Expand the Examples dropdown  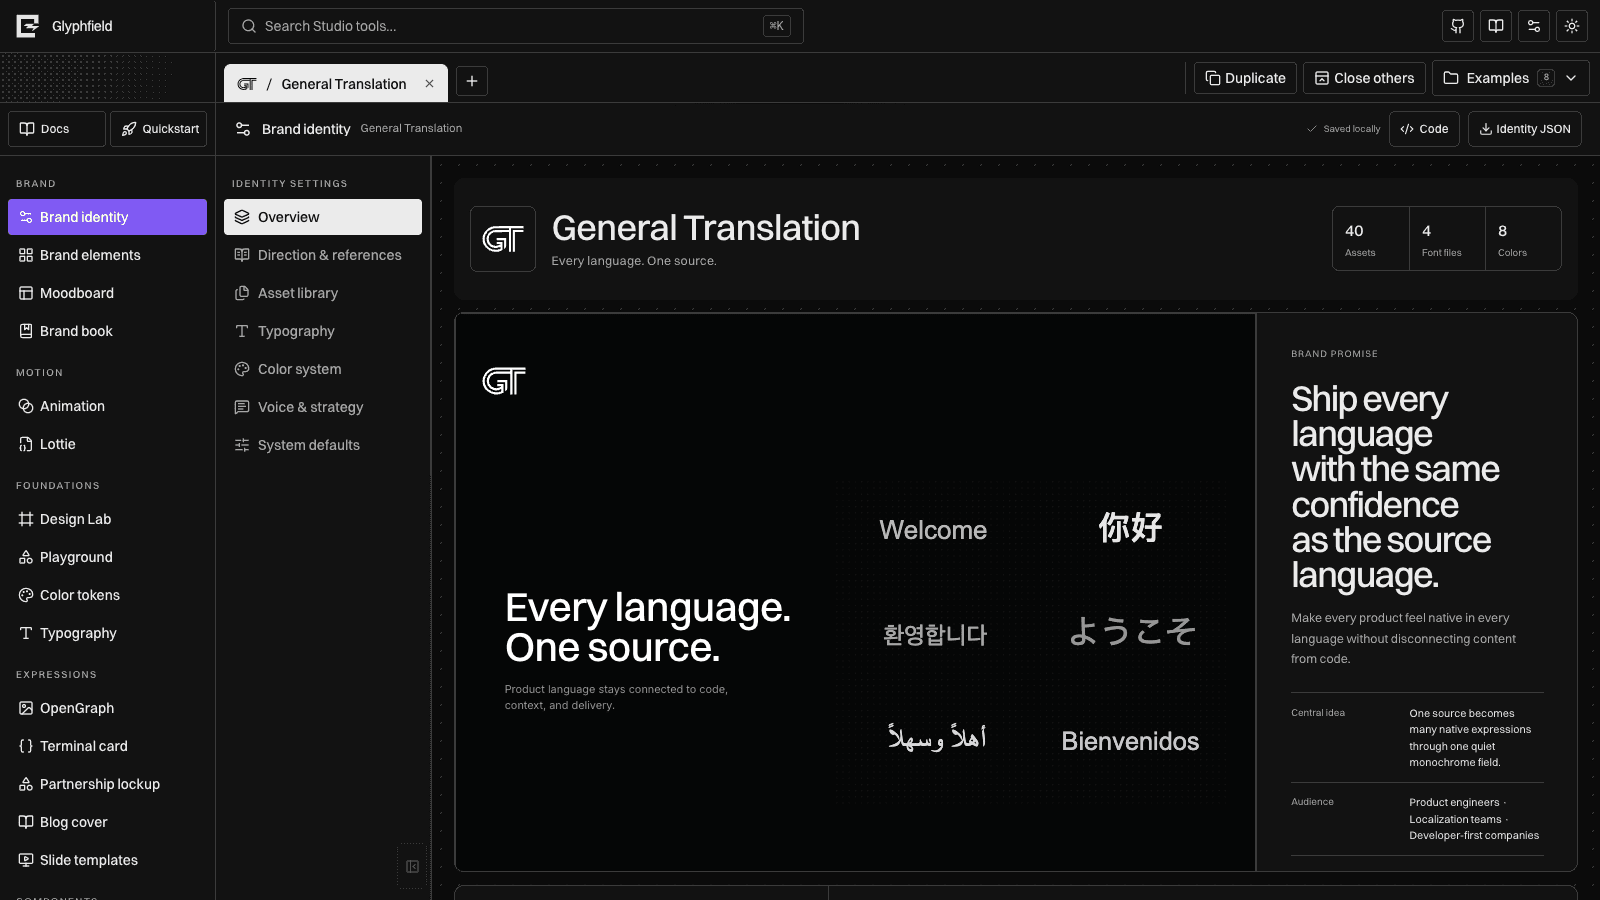(x=1511, y=78)
